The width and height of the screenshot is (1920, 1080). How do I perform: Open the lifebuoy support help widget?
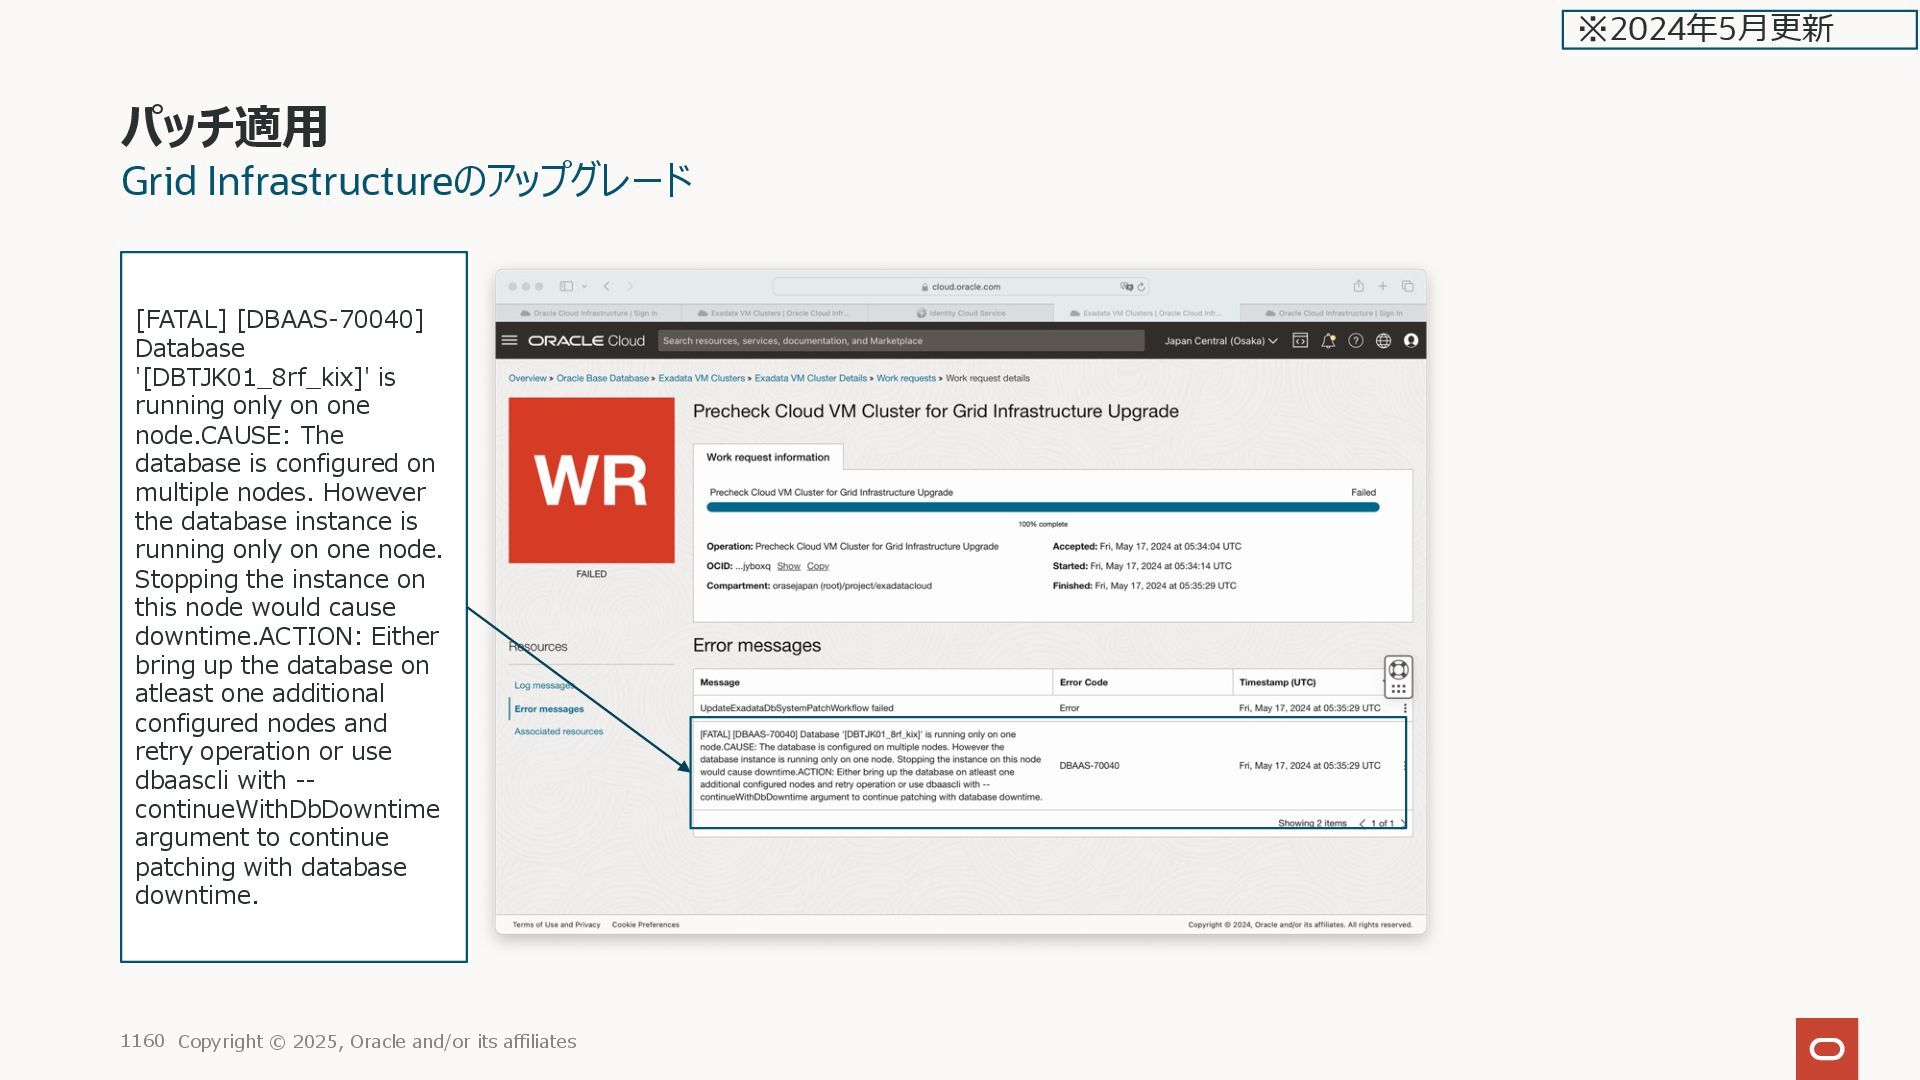[x=1398, y=669]
